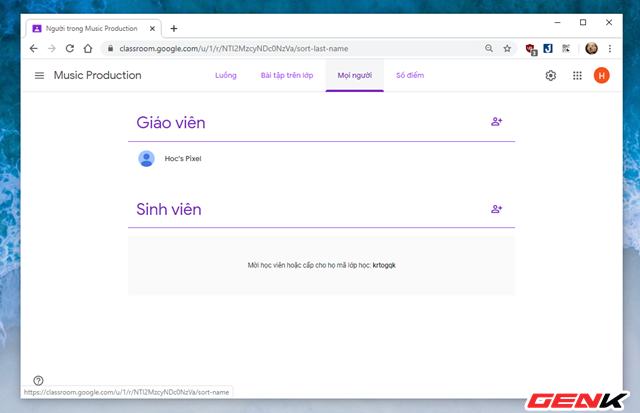Open the main hamburger menu
The width and height of the screenshot is (640, 413).
point(39,75)
